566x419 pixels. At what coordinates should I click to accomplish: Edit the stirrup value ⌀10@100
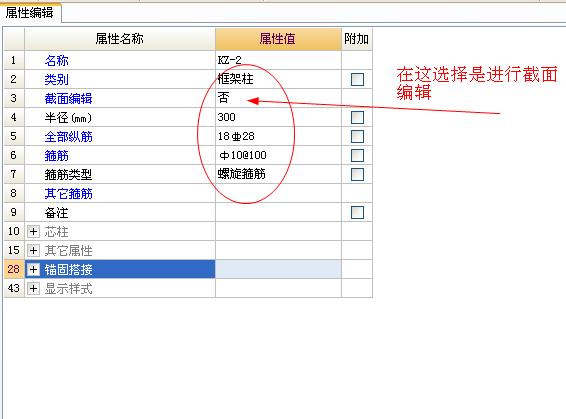coord(278,156)
